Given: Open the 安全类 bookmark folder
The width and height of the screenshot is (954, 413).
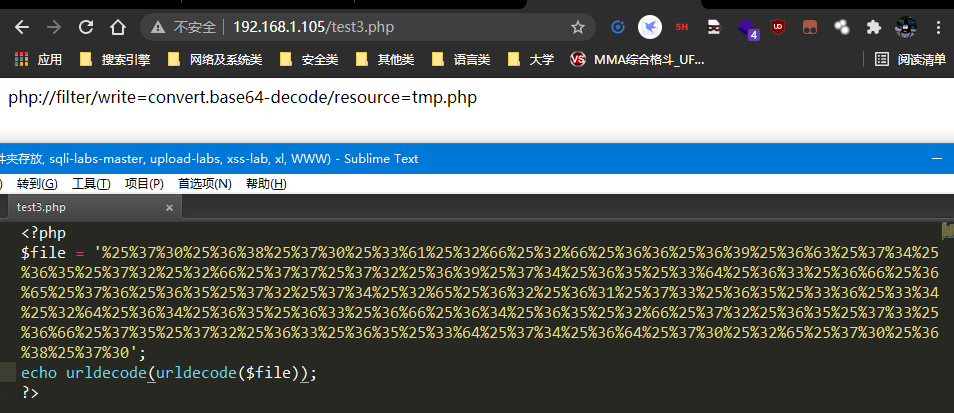Looking at the screenshot, I should [x=308, y=59].
